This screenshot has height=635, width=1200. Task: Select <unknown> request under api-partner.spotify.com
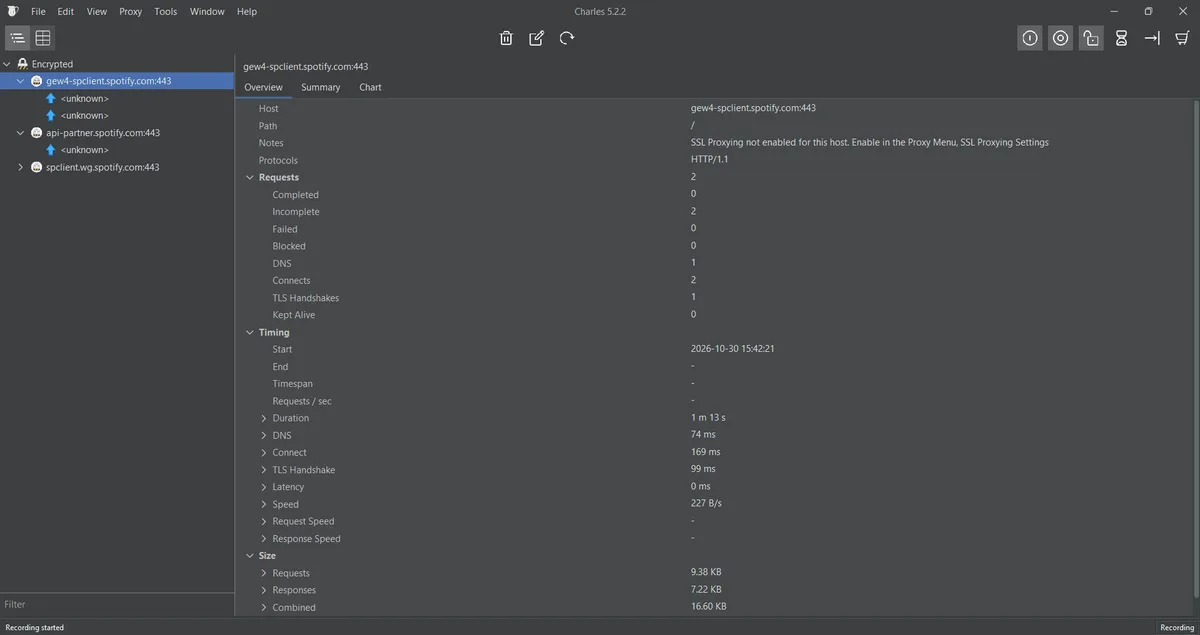click(x=85, y=150)
